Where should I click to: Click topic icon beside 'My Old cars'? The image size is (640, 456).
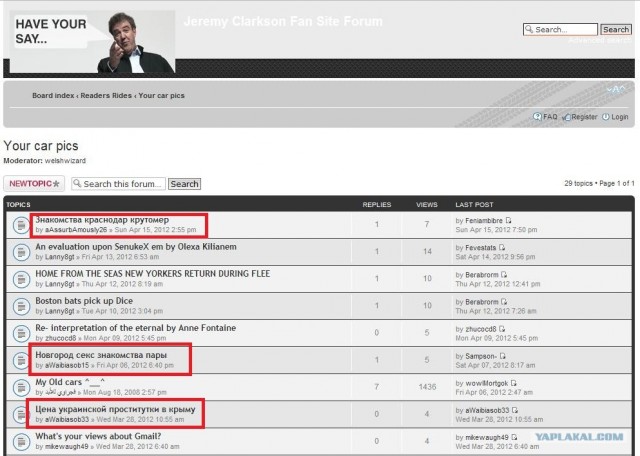(x=20, y=388)
